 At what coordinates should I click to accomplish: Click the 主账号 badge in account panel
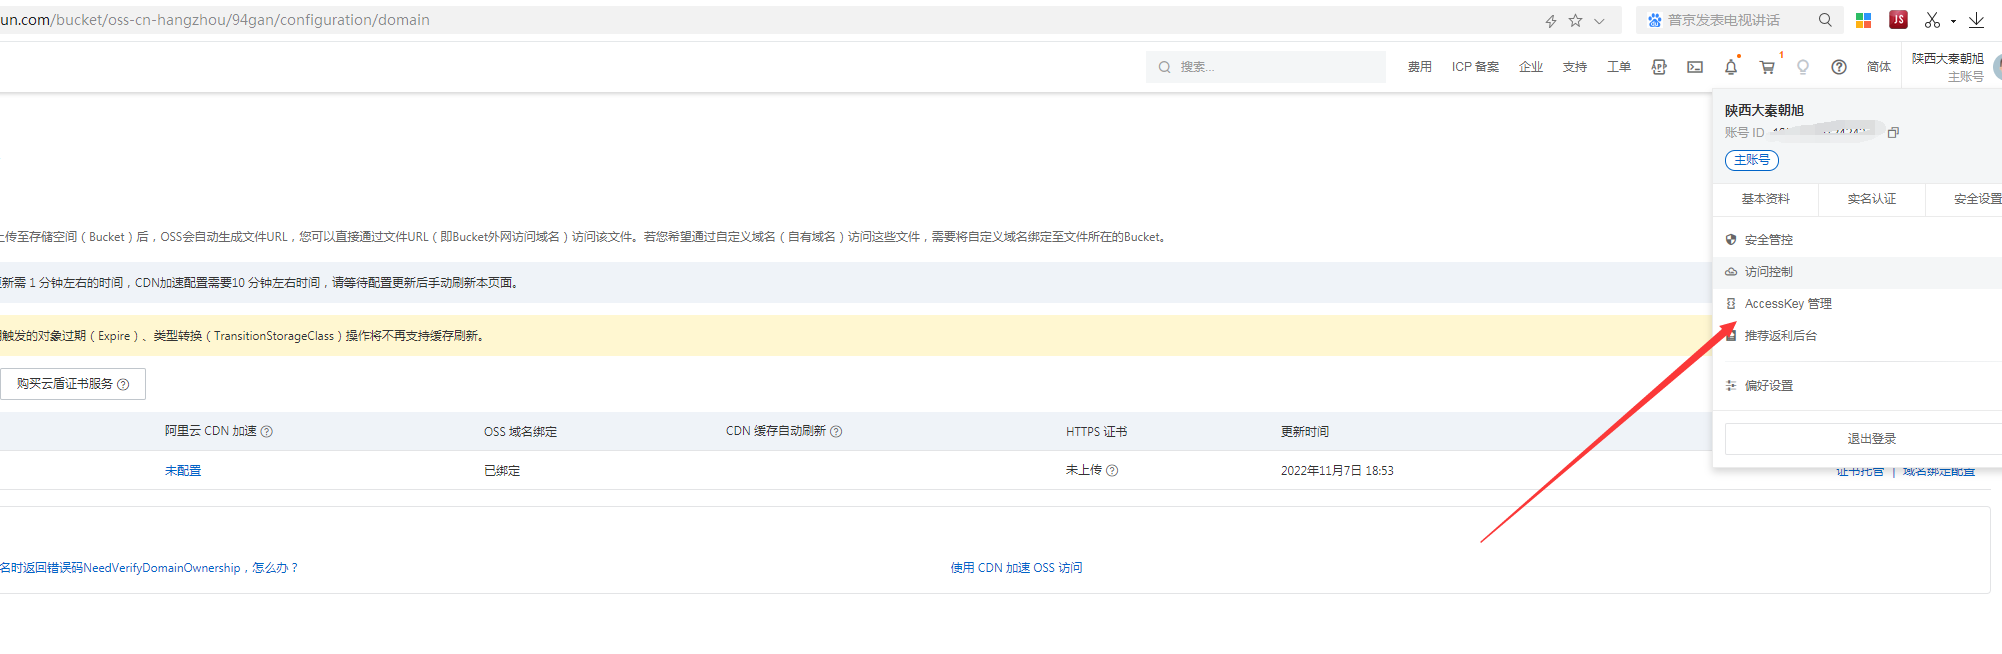[x=1752, y=160]
